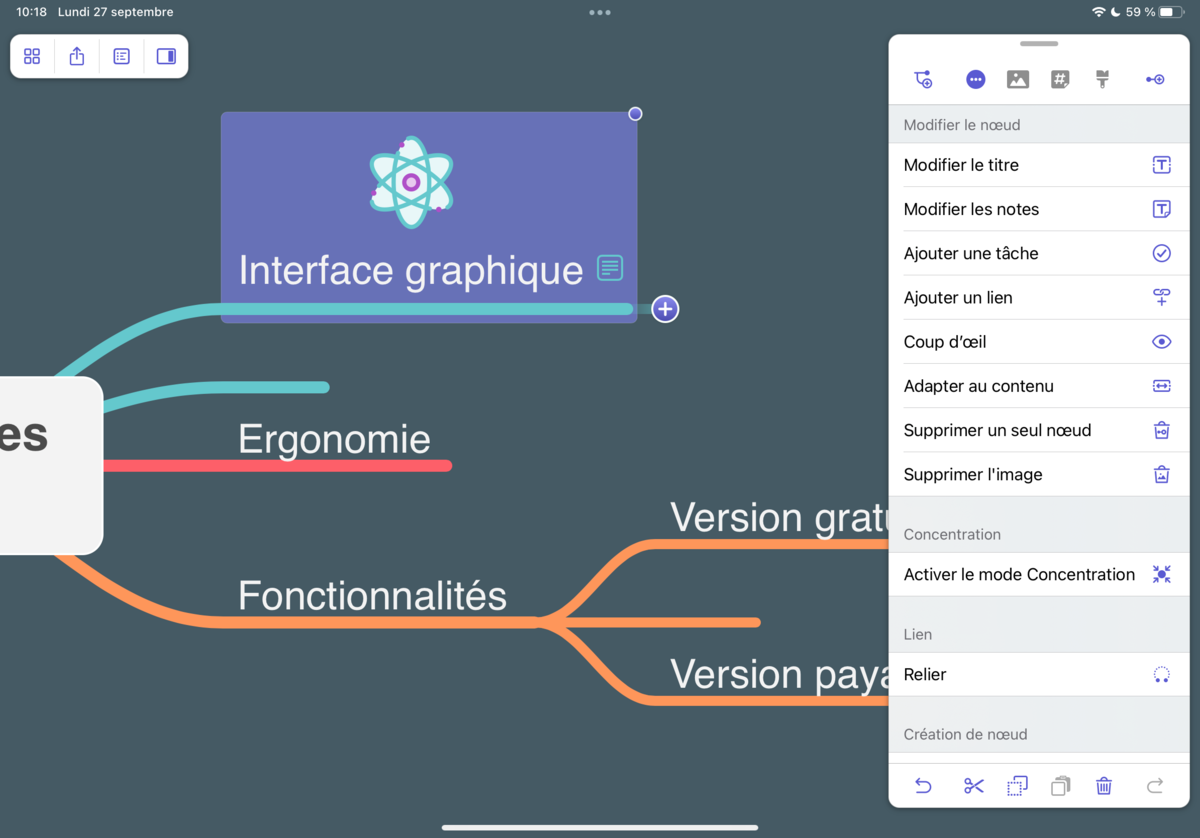Choose Supprimer un seul nœud

click(x=1039, y=430)
